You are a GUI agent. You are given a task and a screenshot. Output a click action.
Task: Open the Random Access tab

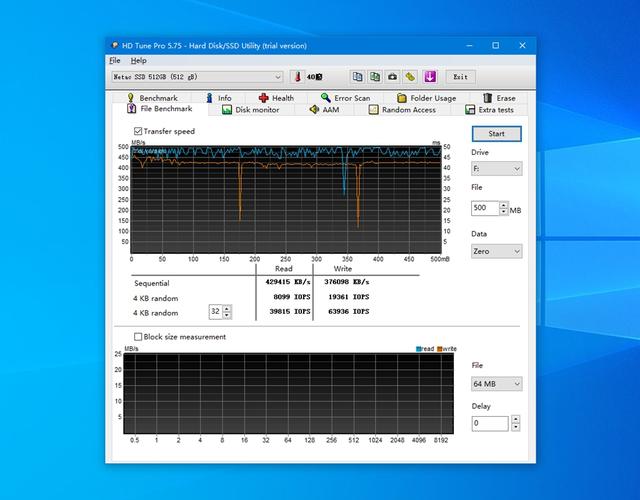402,110
